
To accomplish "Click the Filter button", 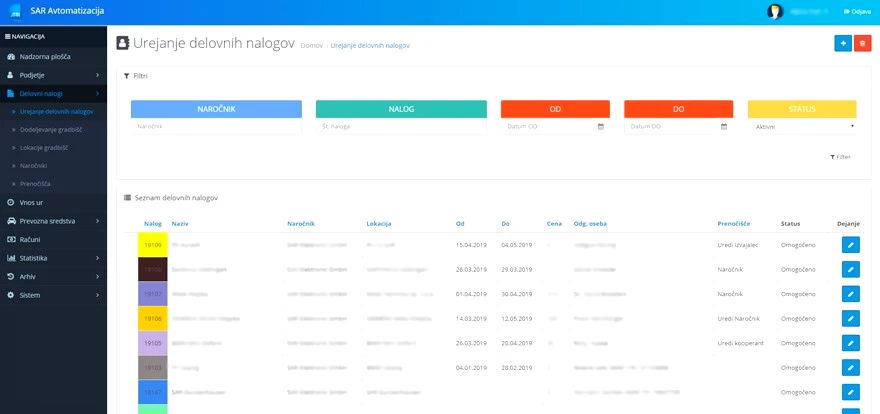I will [840, 157].
